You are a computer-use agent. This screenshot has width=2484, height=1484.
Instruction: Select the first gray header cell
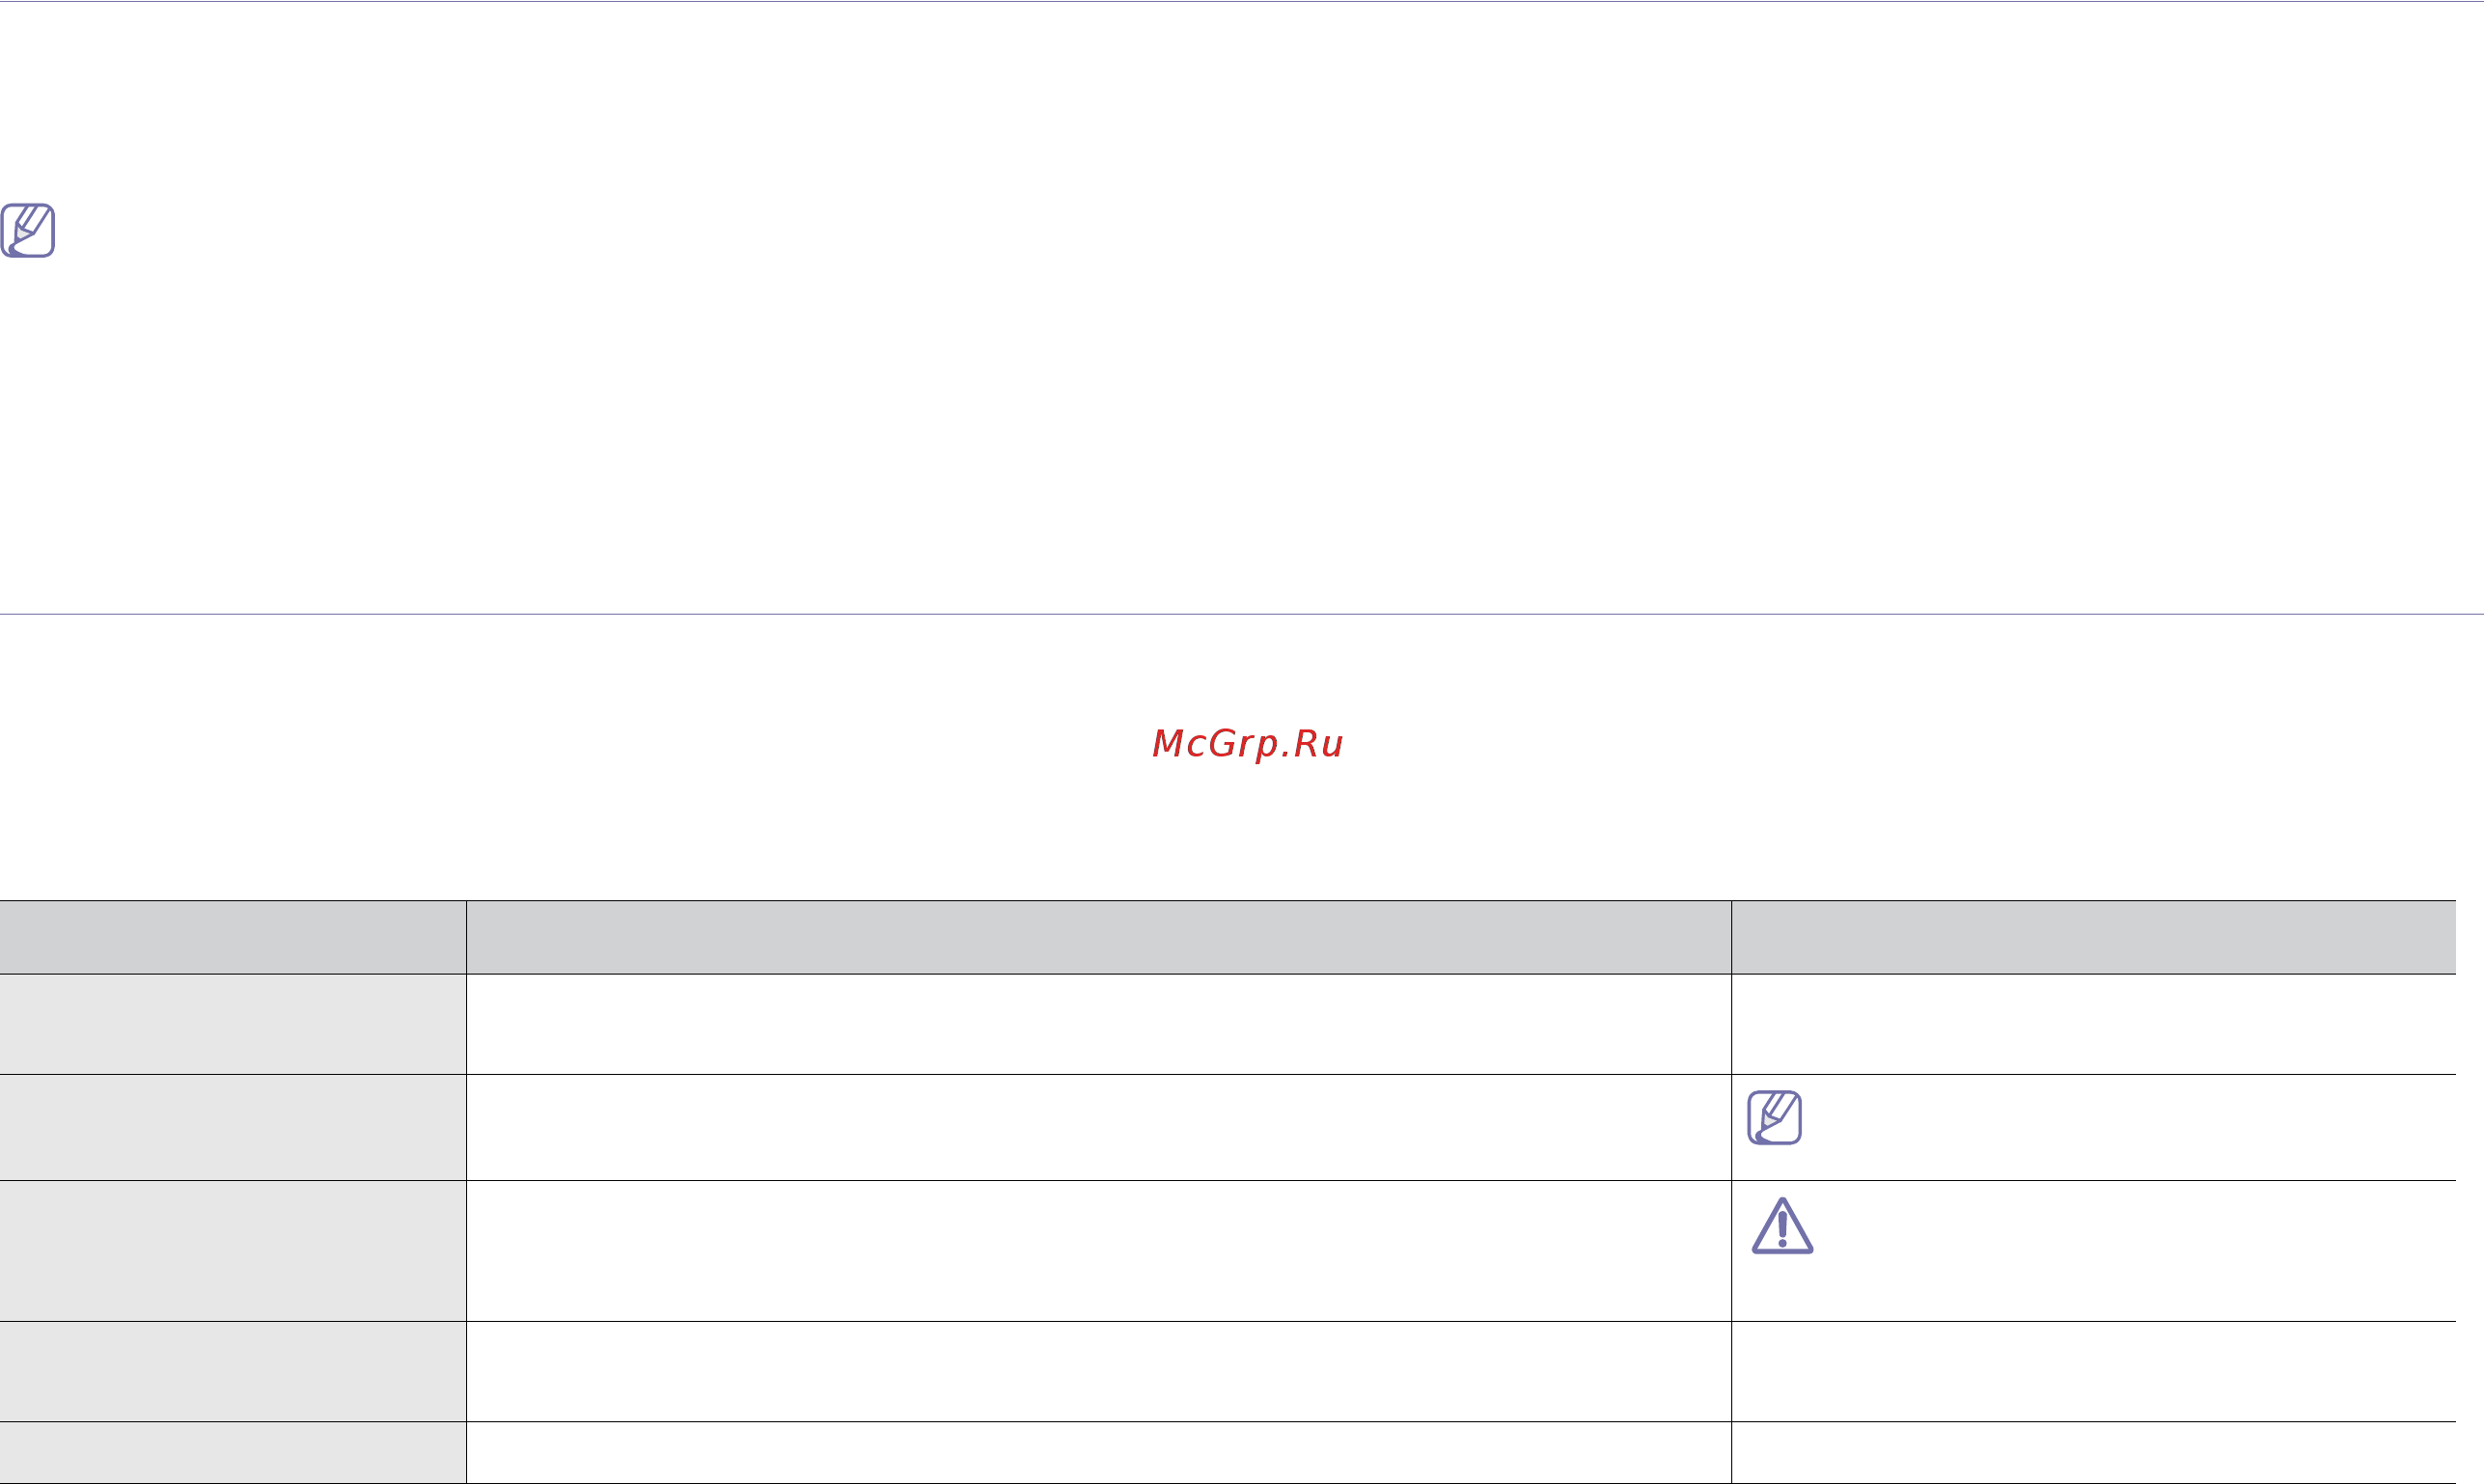(x=233, y=937)
